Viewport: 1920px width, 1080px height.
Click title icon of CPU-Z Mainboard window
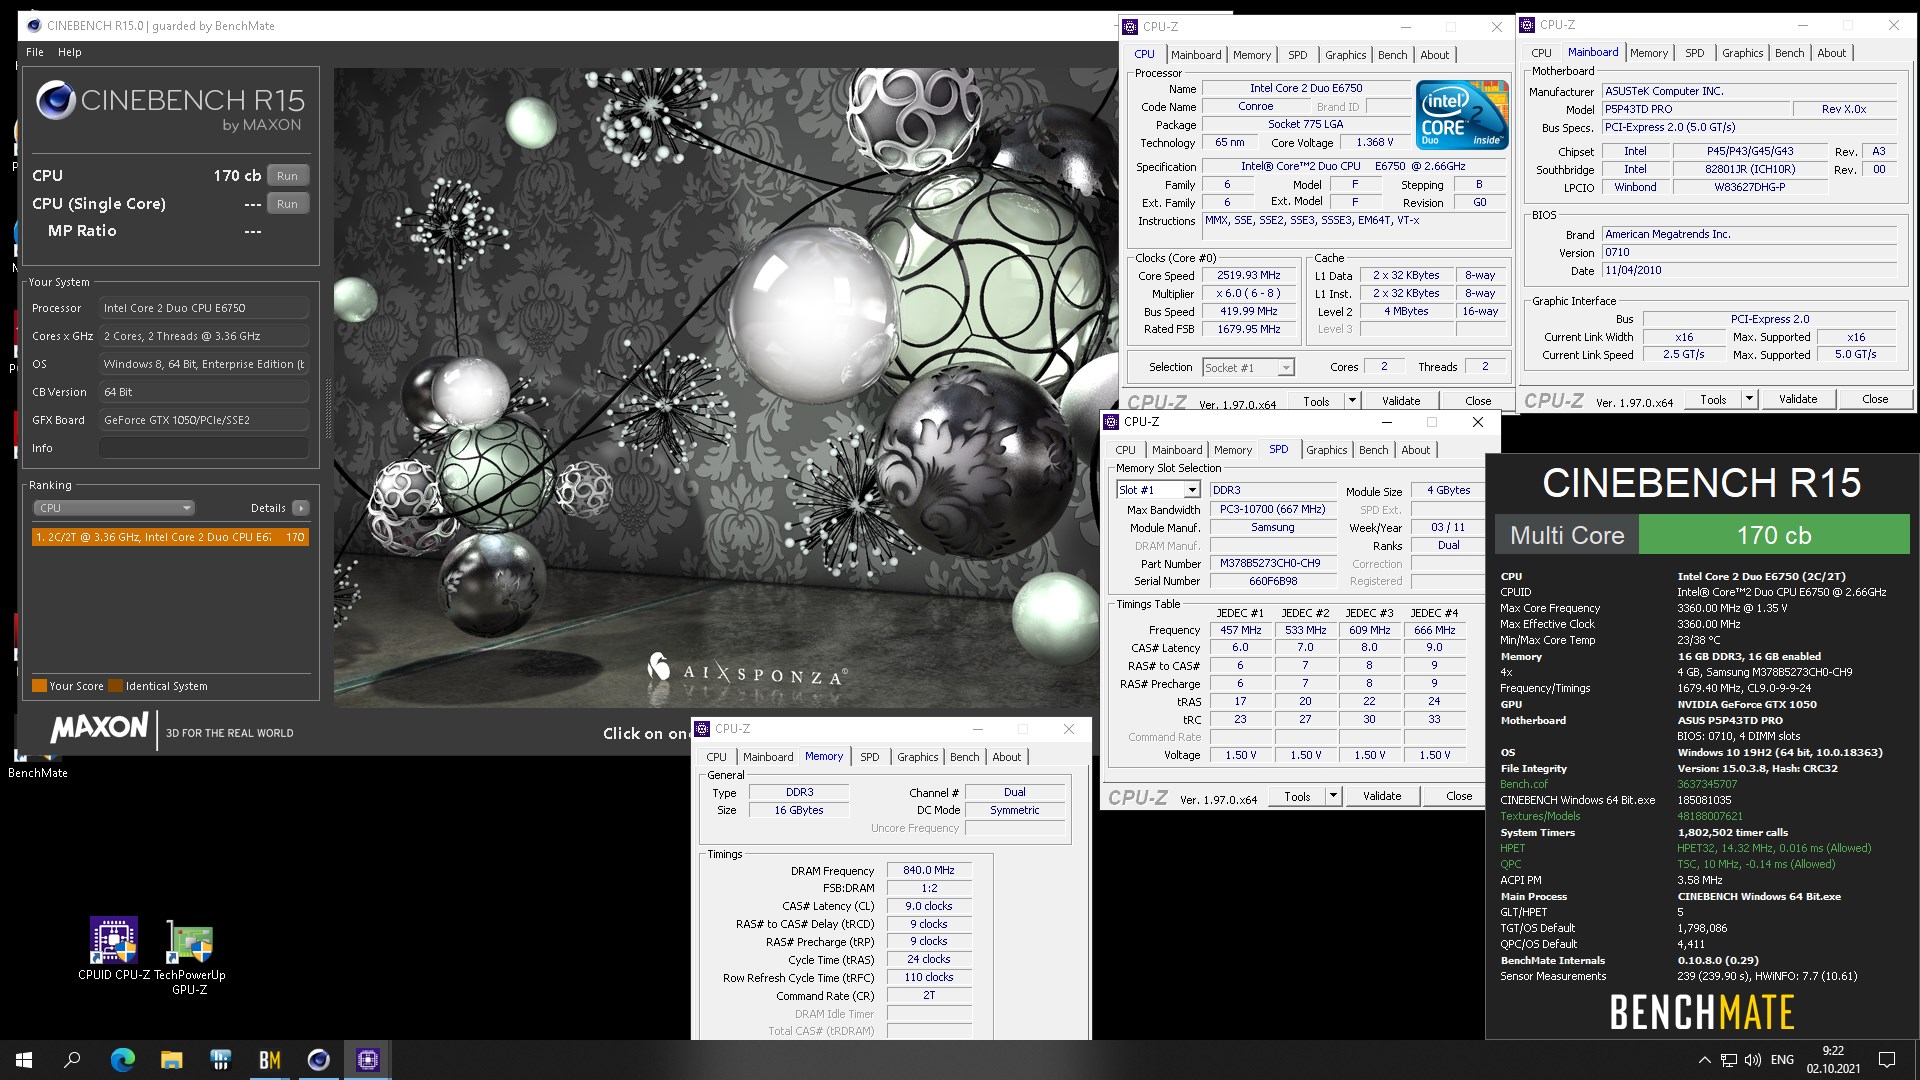point(1528,25)
